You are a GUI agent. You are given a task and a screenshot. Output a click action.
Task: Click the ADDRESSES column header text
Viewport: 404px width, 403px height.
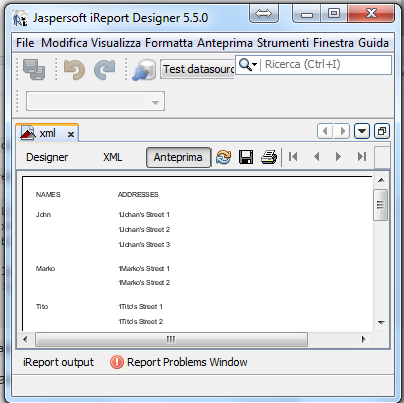tap(138, 195)
